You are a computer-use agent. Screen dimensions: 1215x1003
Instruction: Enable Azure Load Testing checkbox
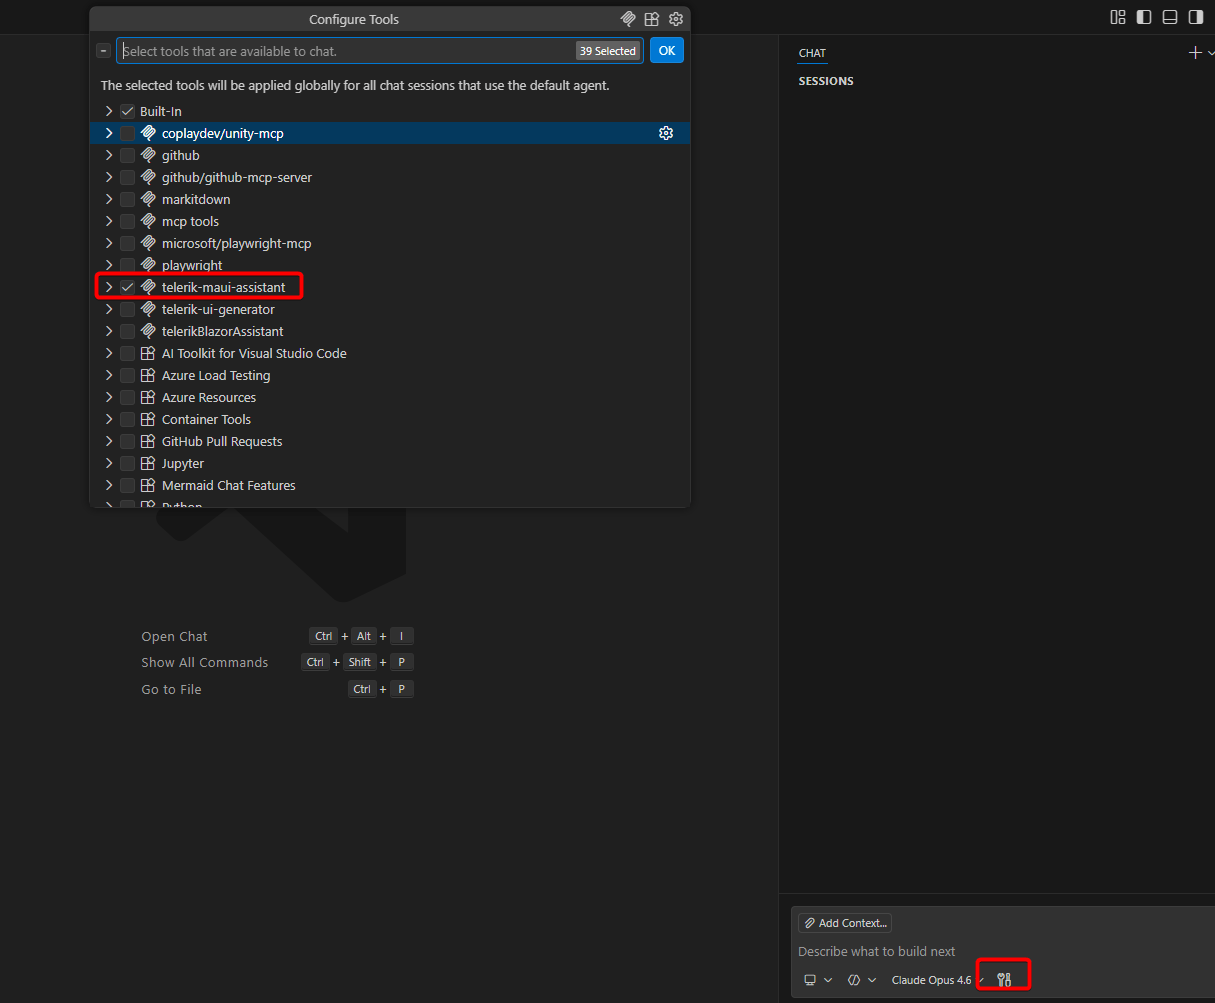tap(127, 375)
